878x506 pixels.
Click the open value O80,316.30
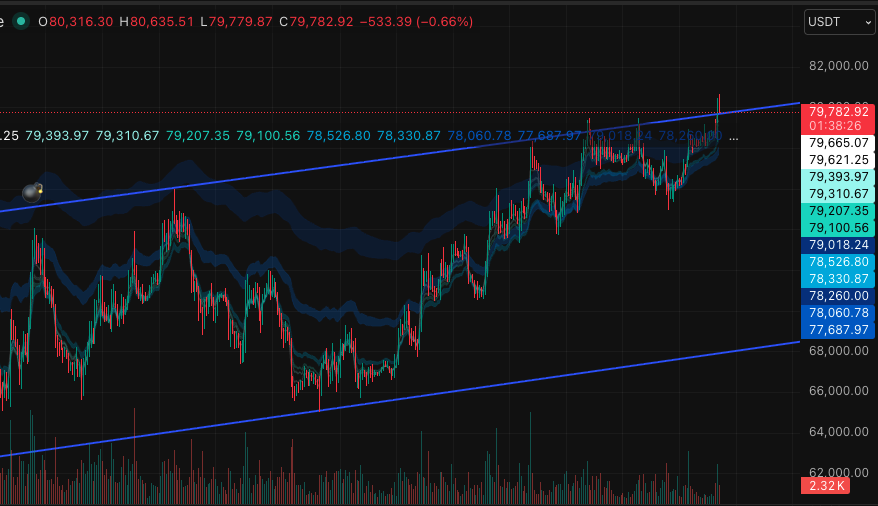(x=76, y=22)
